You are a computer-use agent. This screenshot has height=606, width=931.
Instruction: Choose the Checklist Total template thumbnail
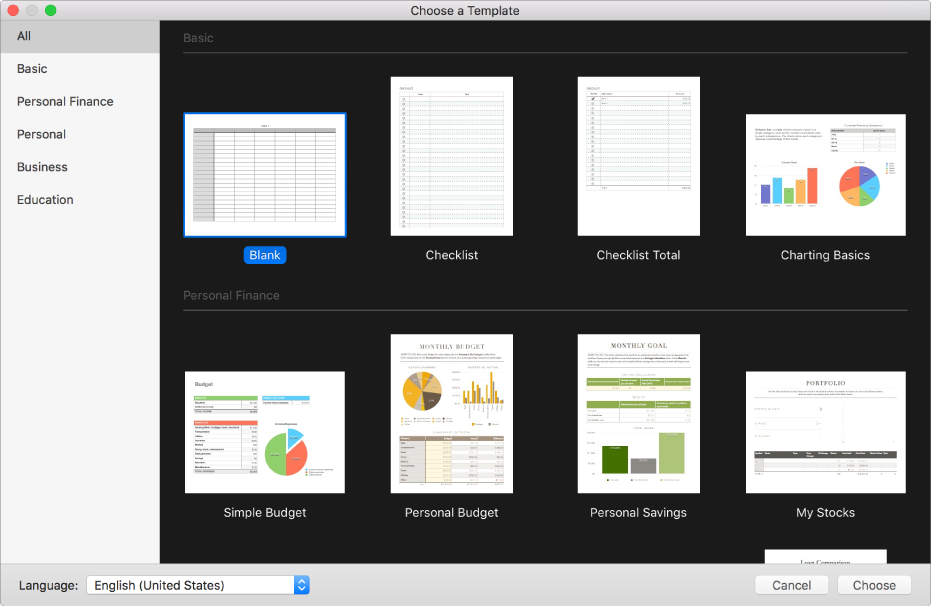638,156
